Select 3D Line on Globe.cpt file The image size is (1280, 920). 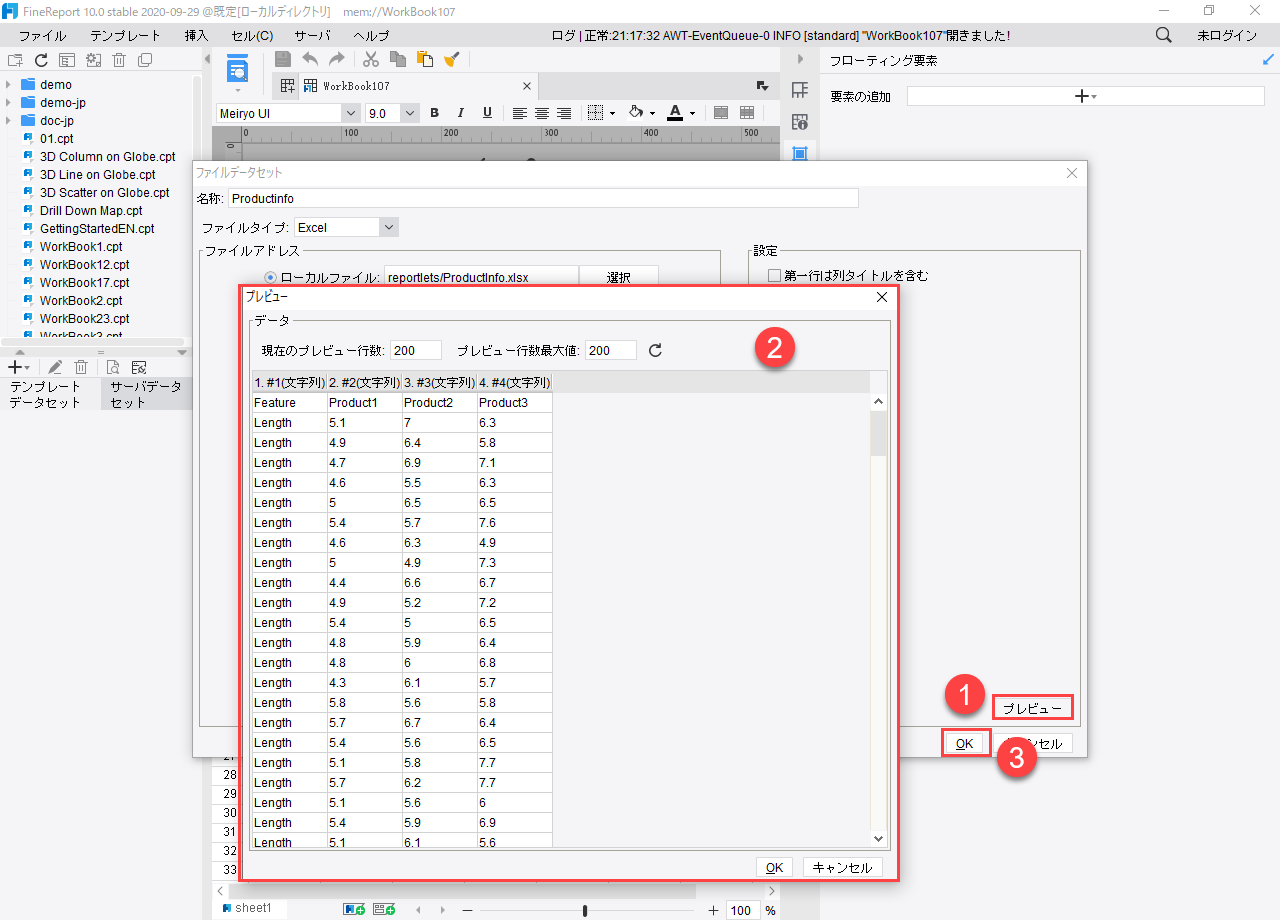(x=98, y=175)
